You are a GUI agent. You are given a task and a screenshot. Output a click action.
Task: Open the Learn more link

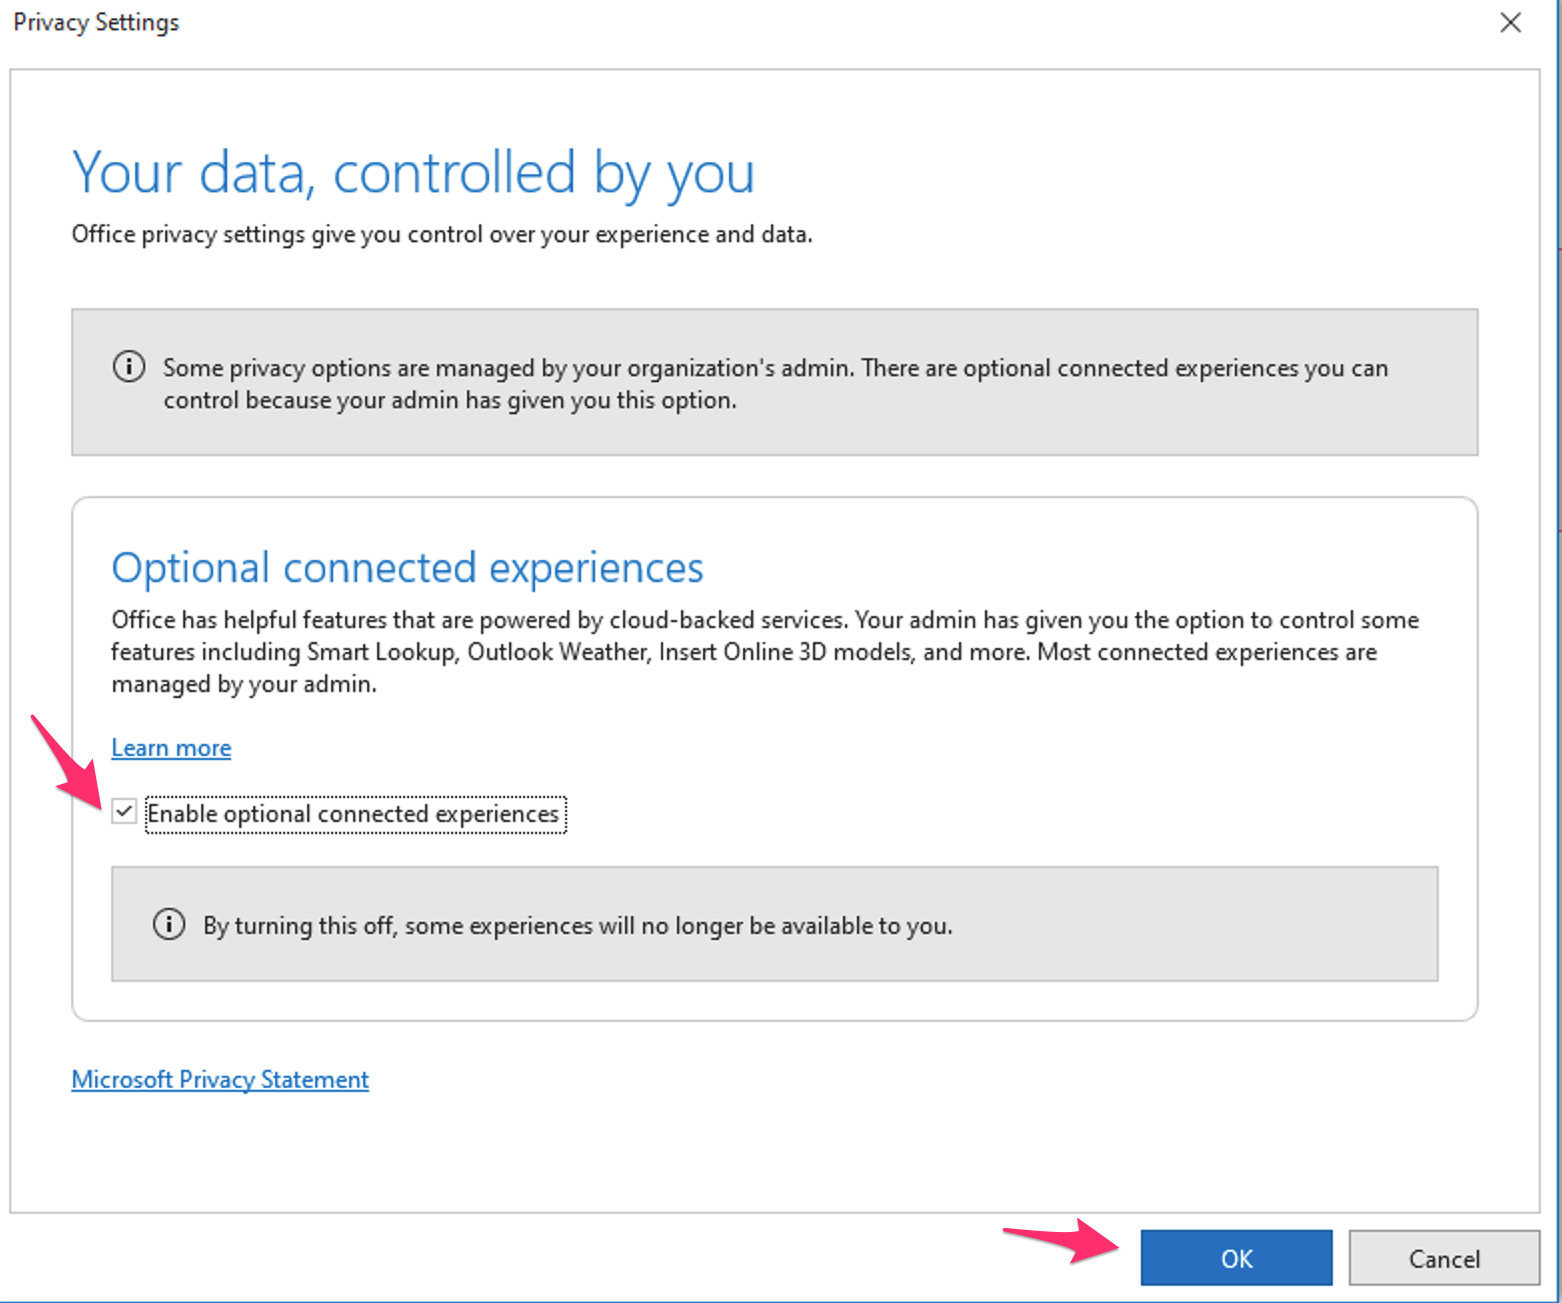pos(171,747)
